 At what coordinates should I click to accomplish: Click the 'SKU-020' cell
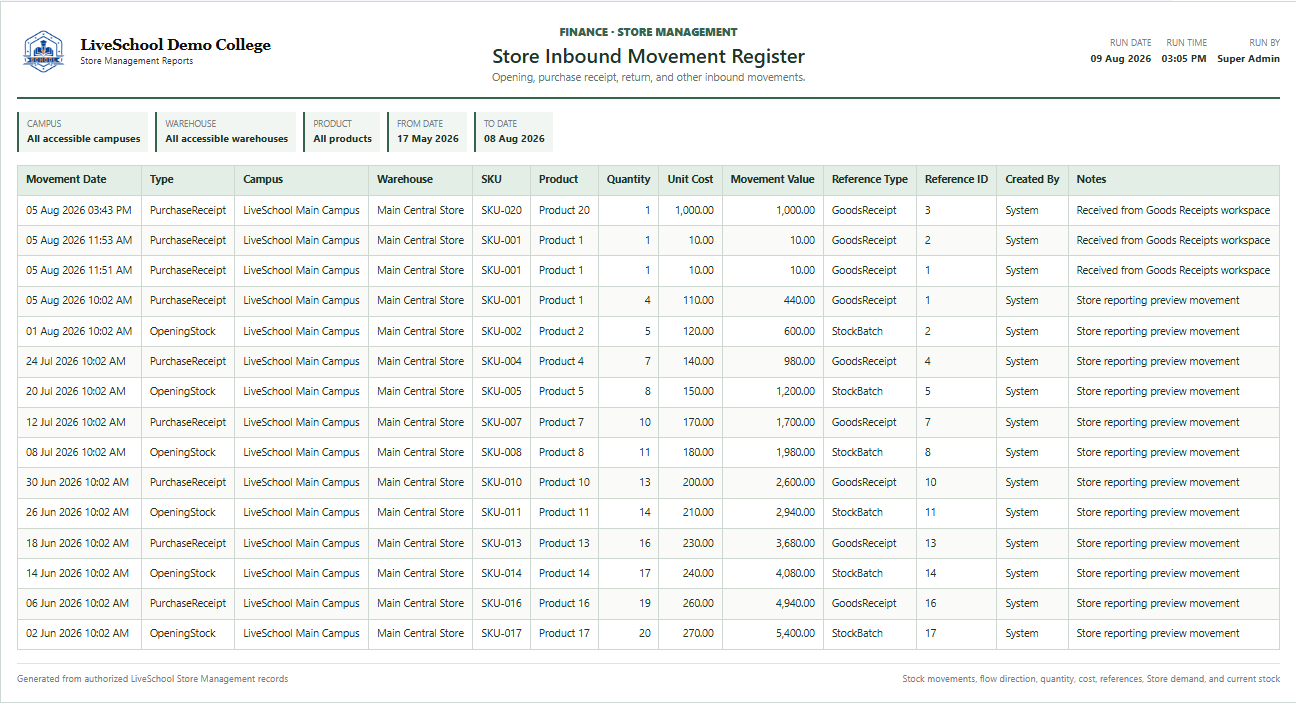pos(501,211)
